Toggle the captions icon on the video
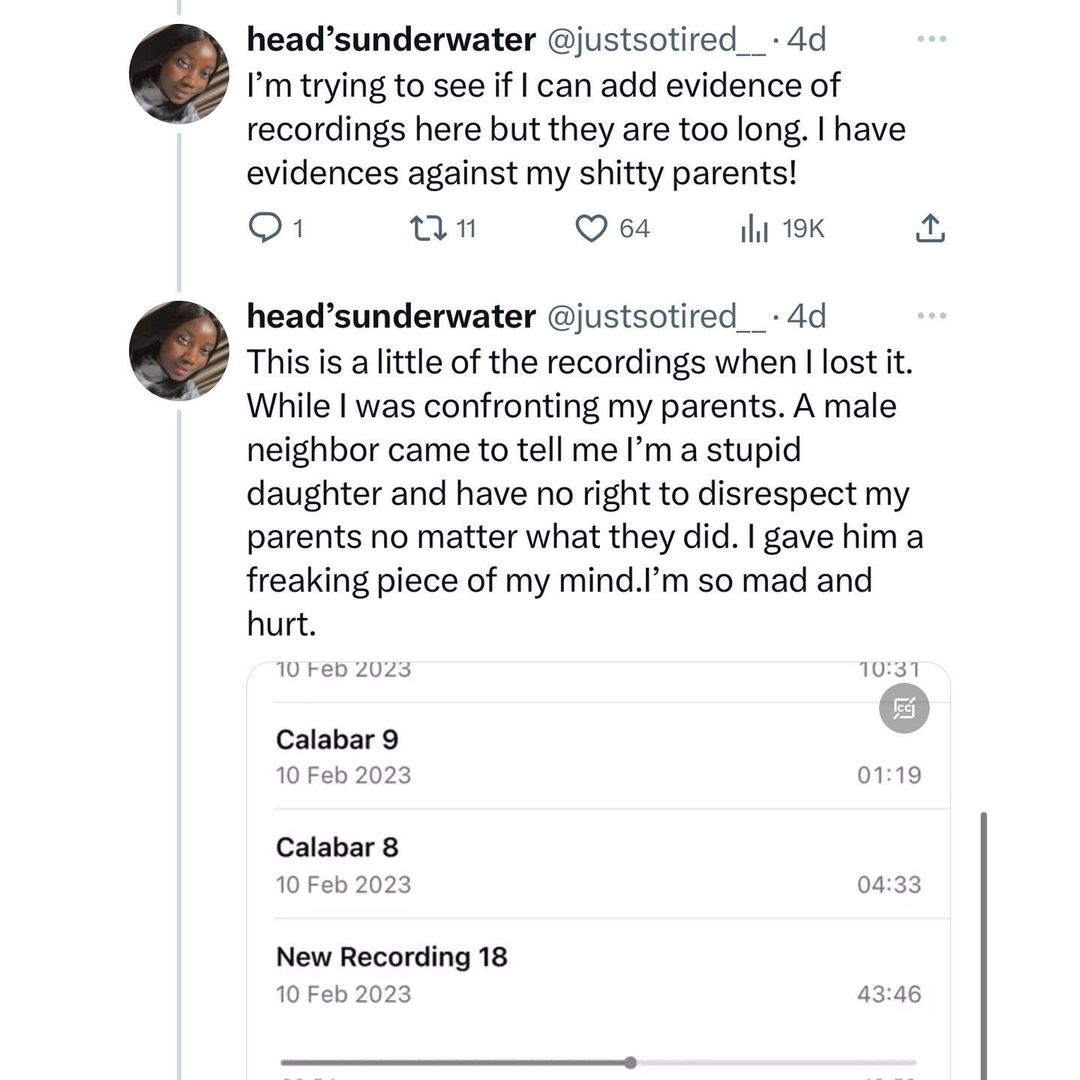Viewport: 1080px width, 1080px height. tap(903, 709)
